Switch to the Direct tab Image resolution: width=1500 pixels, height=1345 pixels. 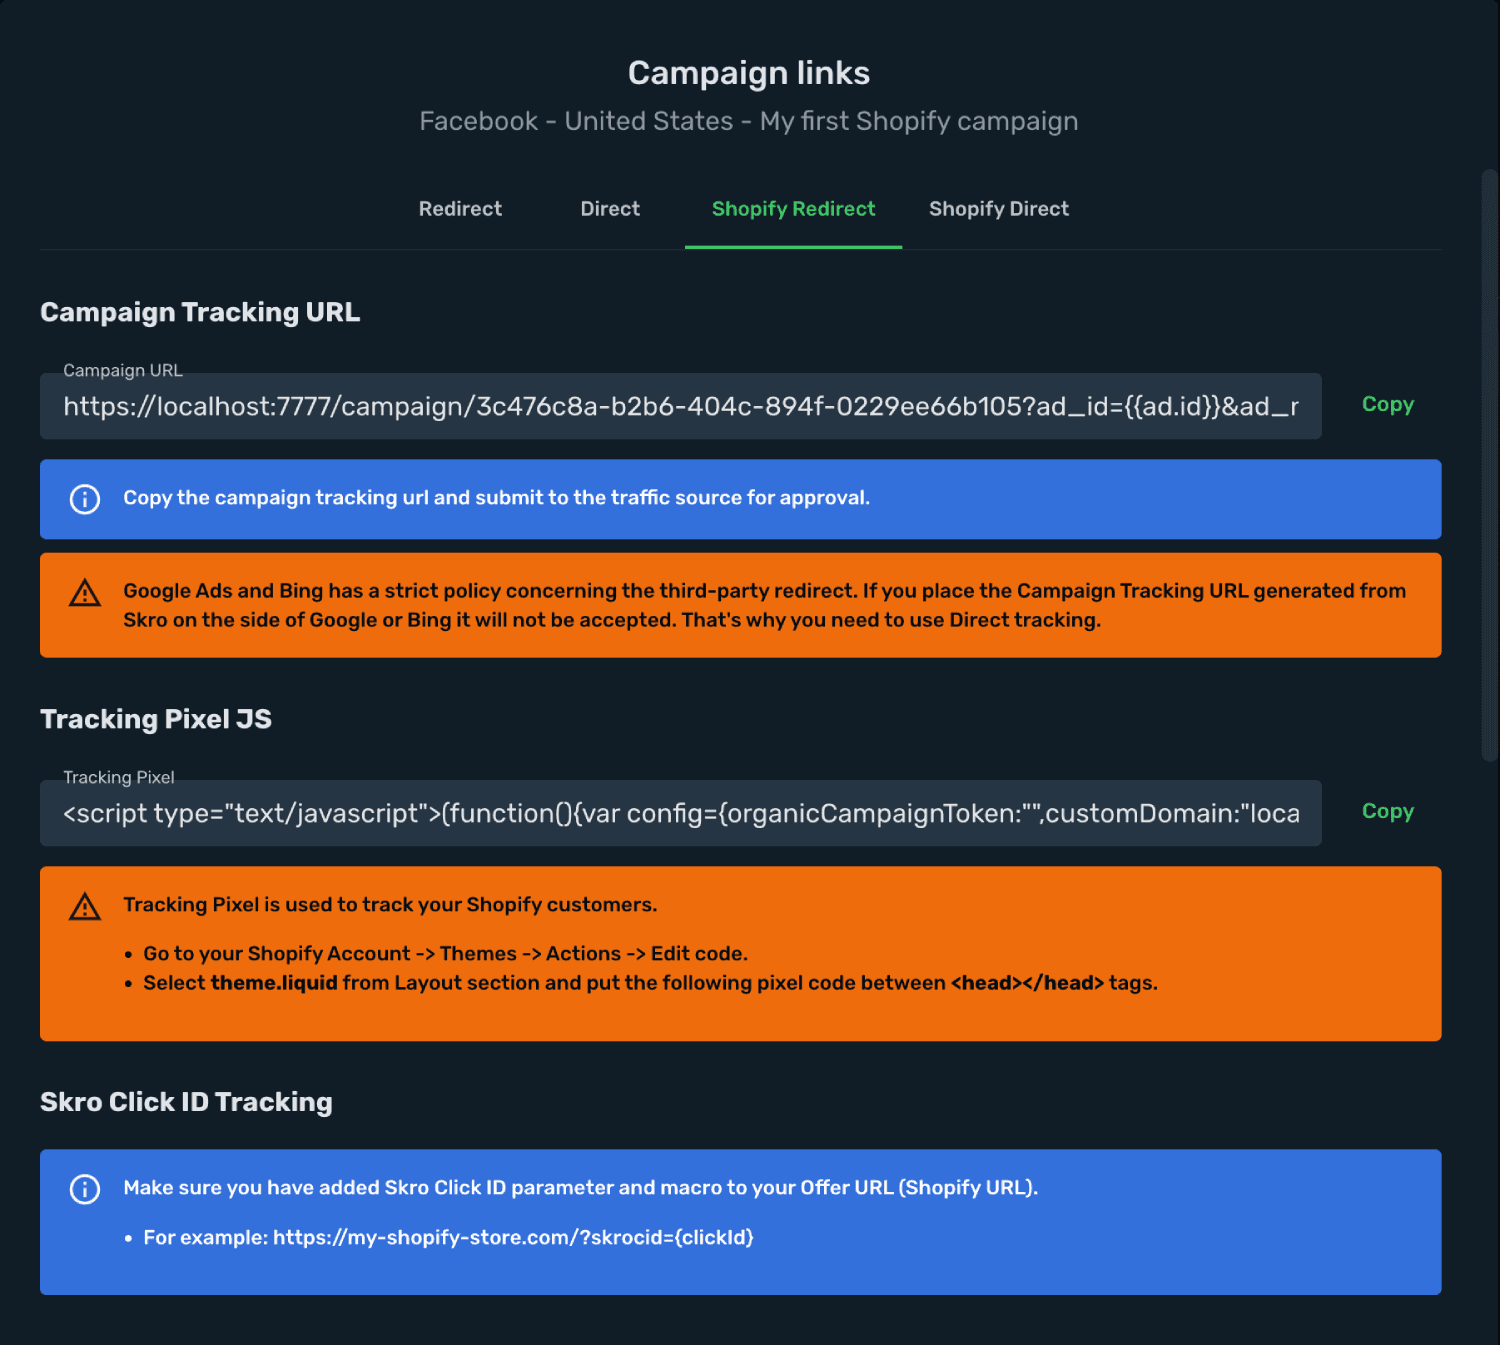tap(610, 209)
